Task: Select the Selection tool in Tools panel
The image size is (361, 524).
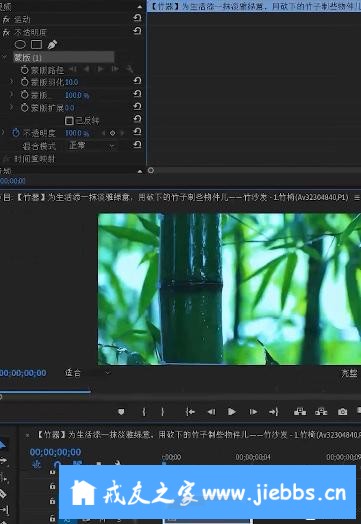Action: point(3,445)
